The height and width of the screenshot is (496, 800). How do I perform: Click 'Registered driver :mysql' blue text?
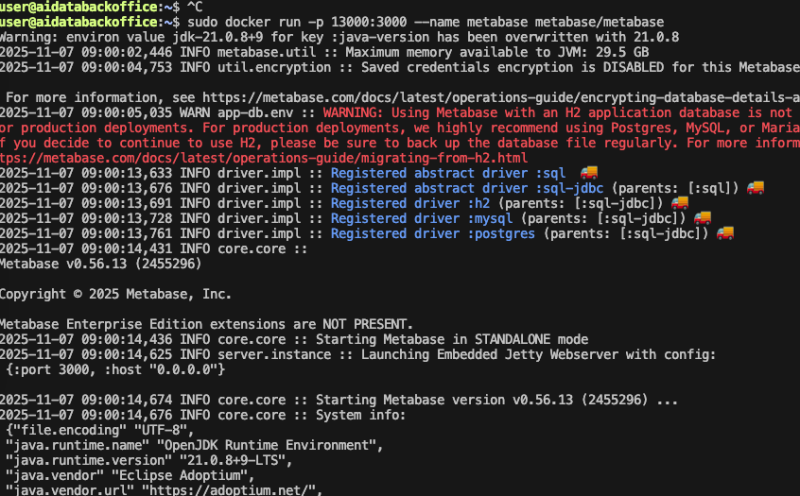pos(421,218)
